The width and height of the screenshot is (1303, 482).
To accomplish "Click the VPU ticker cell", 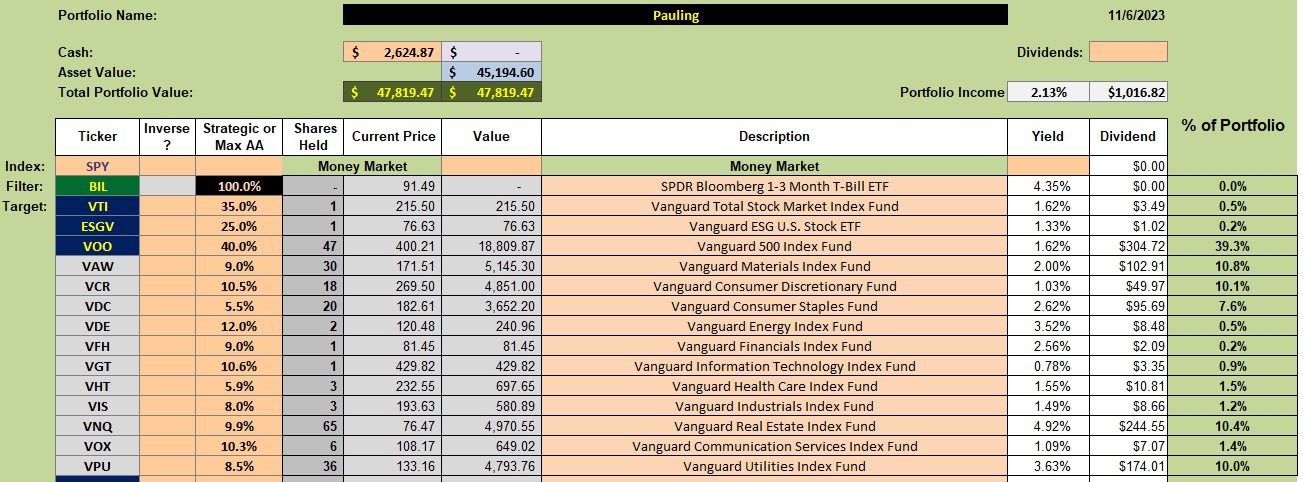I will pyautogui.click(x=97, y=466).
